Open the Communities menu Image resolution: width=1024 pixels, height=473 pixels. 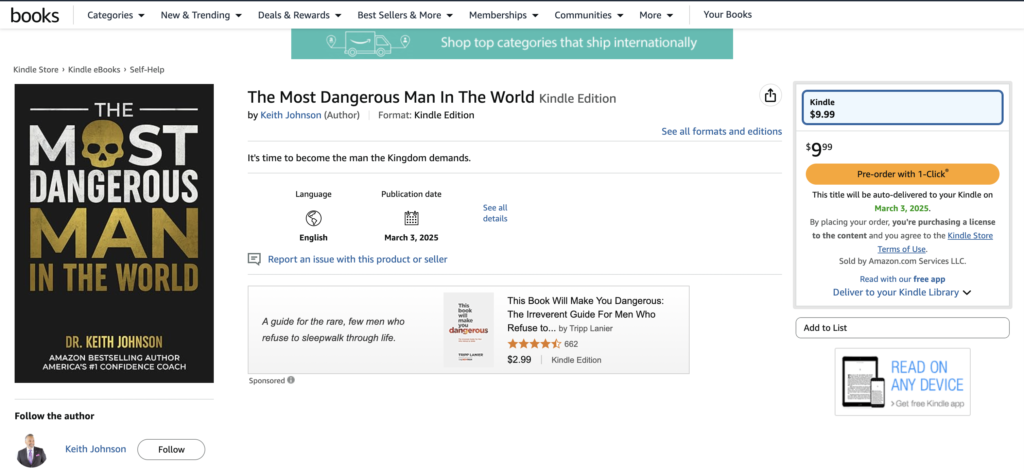point(588,15)
